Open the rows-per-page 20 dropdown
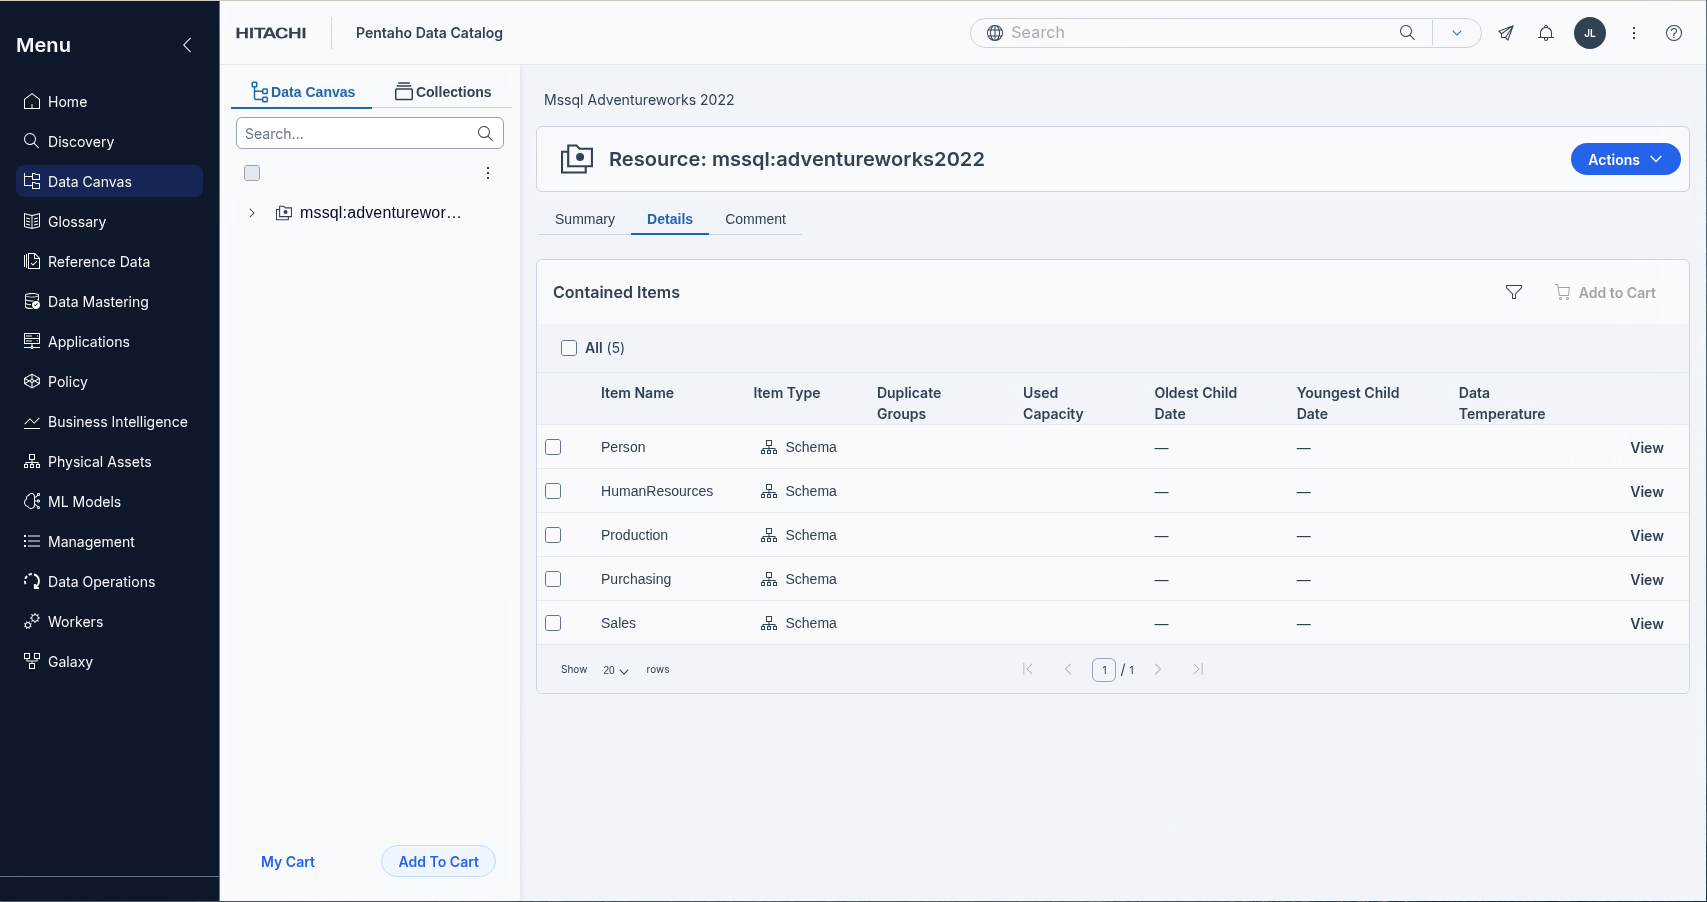Screen dimensions: 1707x902 pyautogui.click(x=615, y=670)
